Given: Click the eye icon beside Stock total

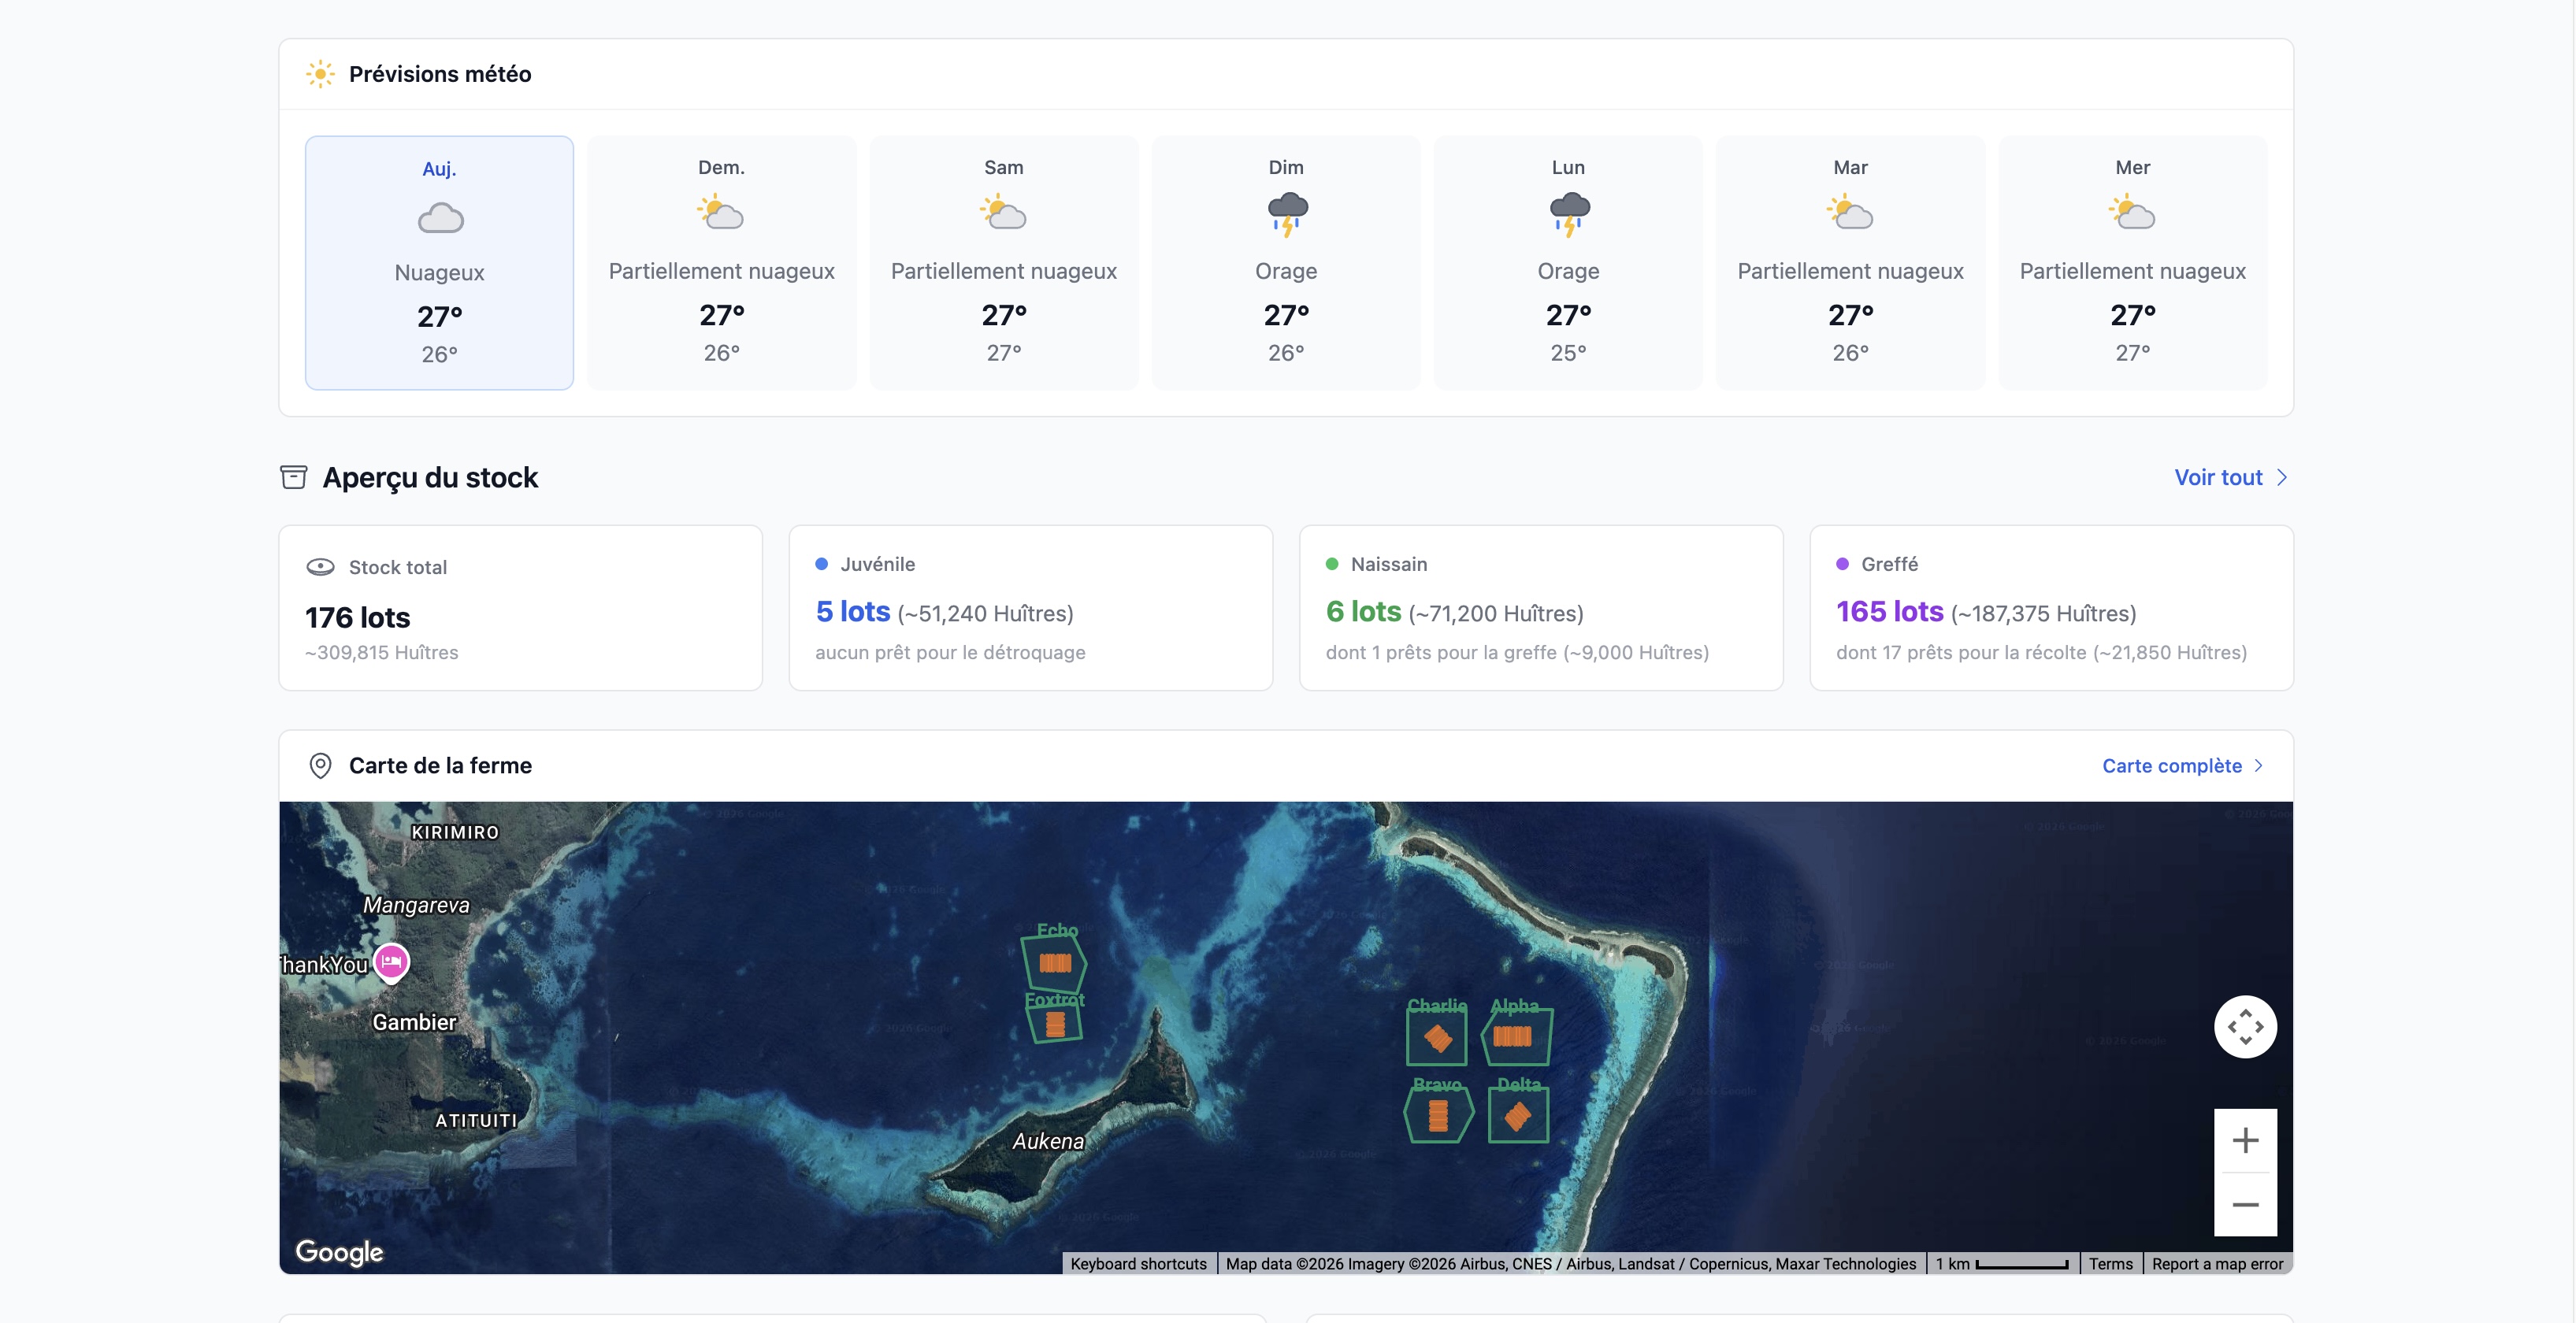Looking at the screenshot, I should pyautogui.click(x=320, y=567).
